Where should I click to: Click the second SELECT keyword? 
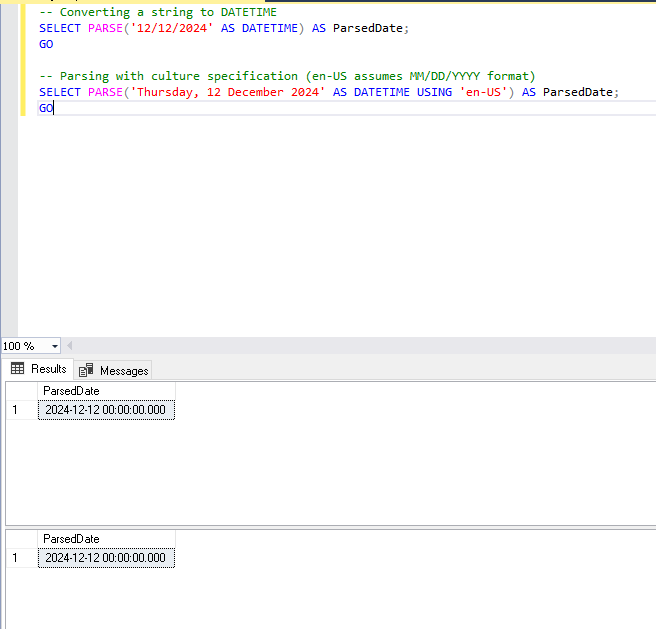pyautogui.click(x=59, y=92)
